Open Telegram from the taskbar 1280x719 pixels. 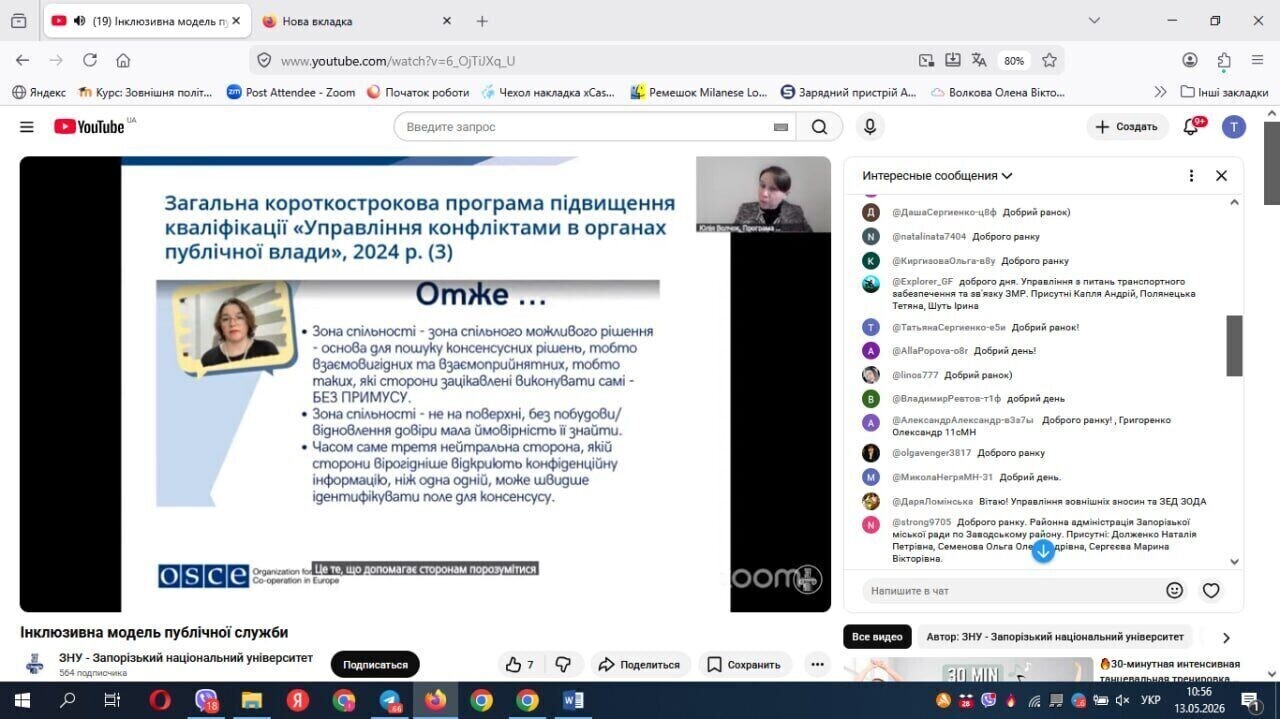[x=390, y=700]
